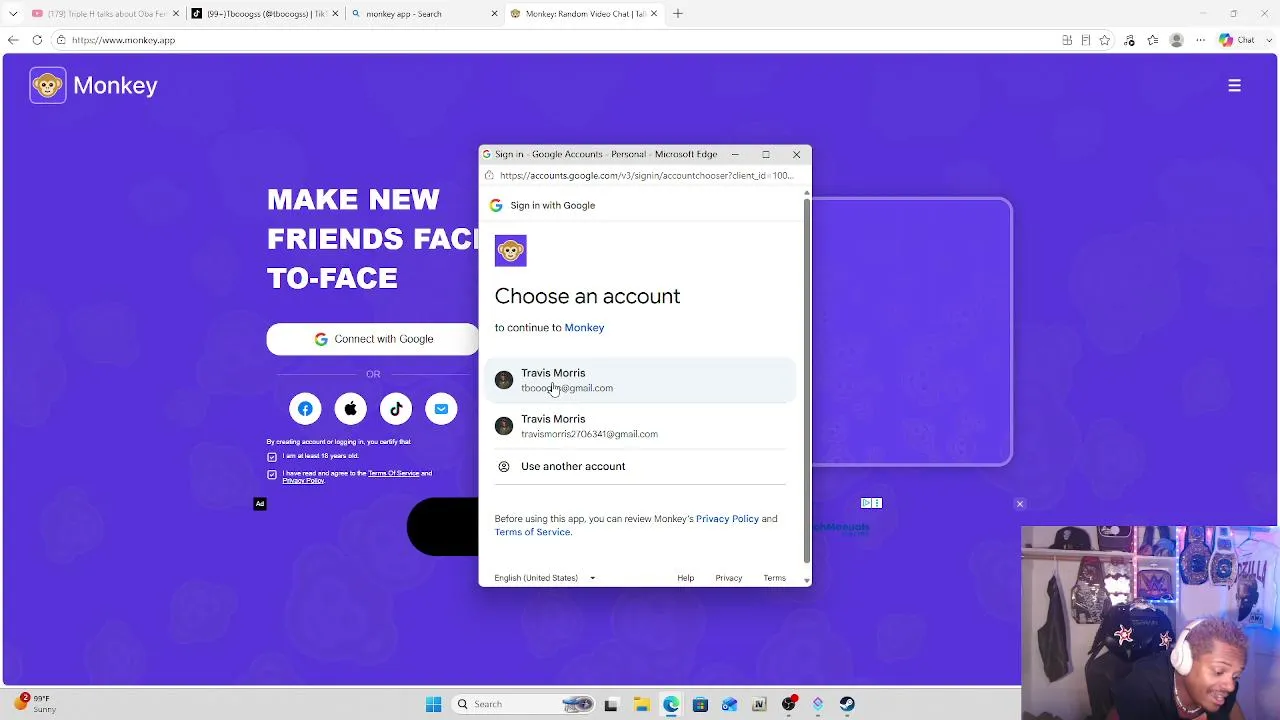Viewport: 1280px width, 720px height.
Task: Click the Monkey app icon in Google popup
Action: (510, 251)
